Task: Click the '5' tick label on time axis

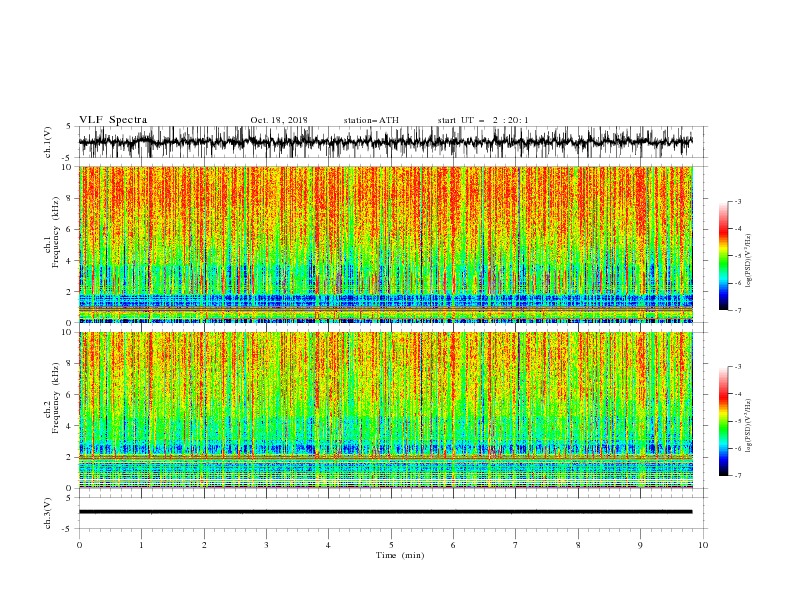Action: click(x=391, y=545)
